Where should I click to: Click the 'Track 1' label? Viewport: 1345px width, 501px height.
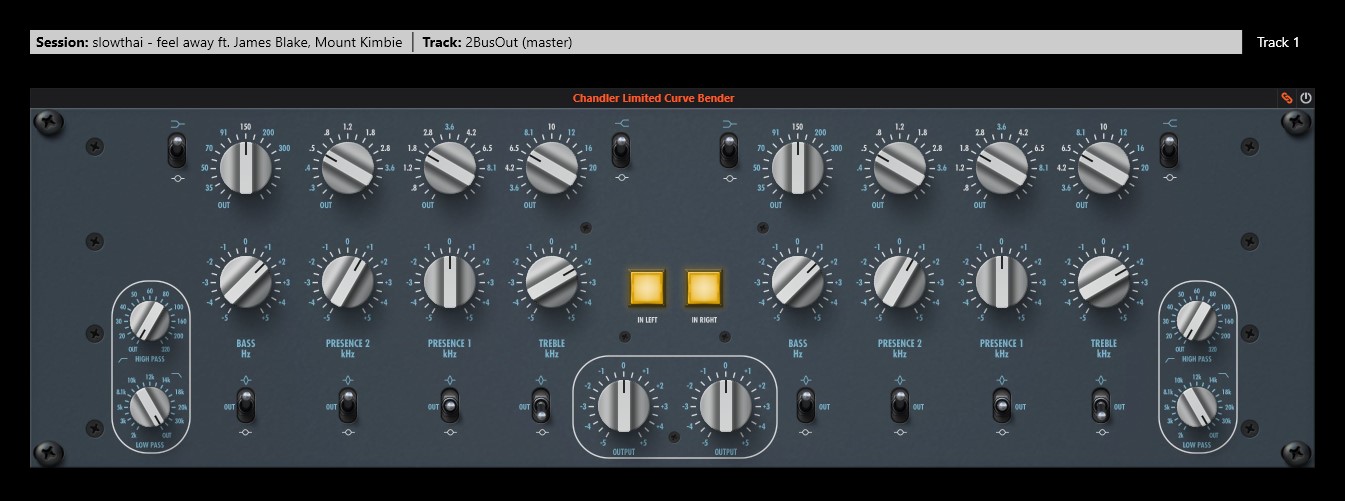pyautogui.click(x=1278, y=42)
